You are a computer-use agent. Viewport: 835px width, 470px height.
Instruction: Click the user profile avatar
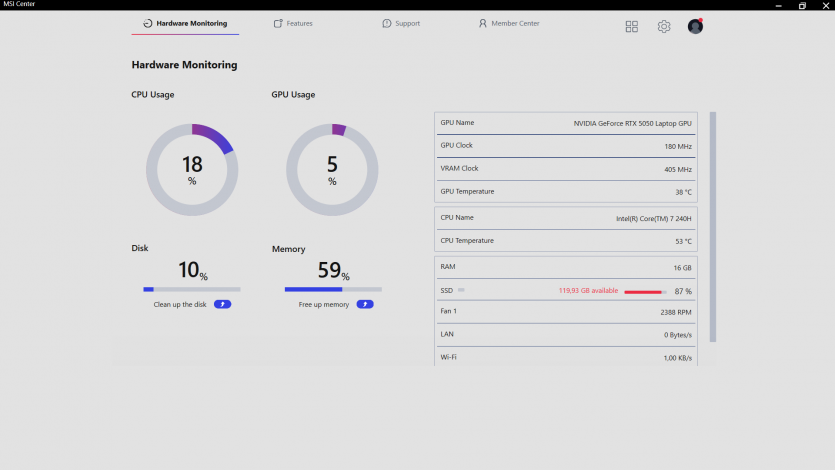[695, 27]
